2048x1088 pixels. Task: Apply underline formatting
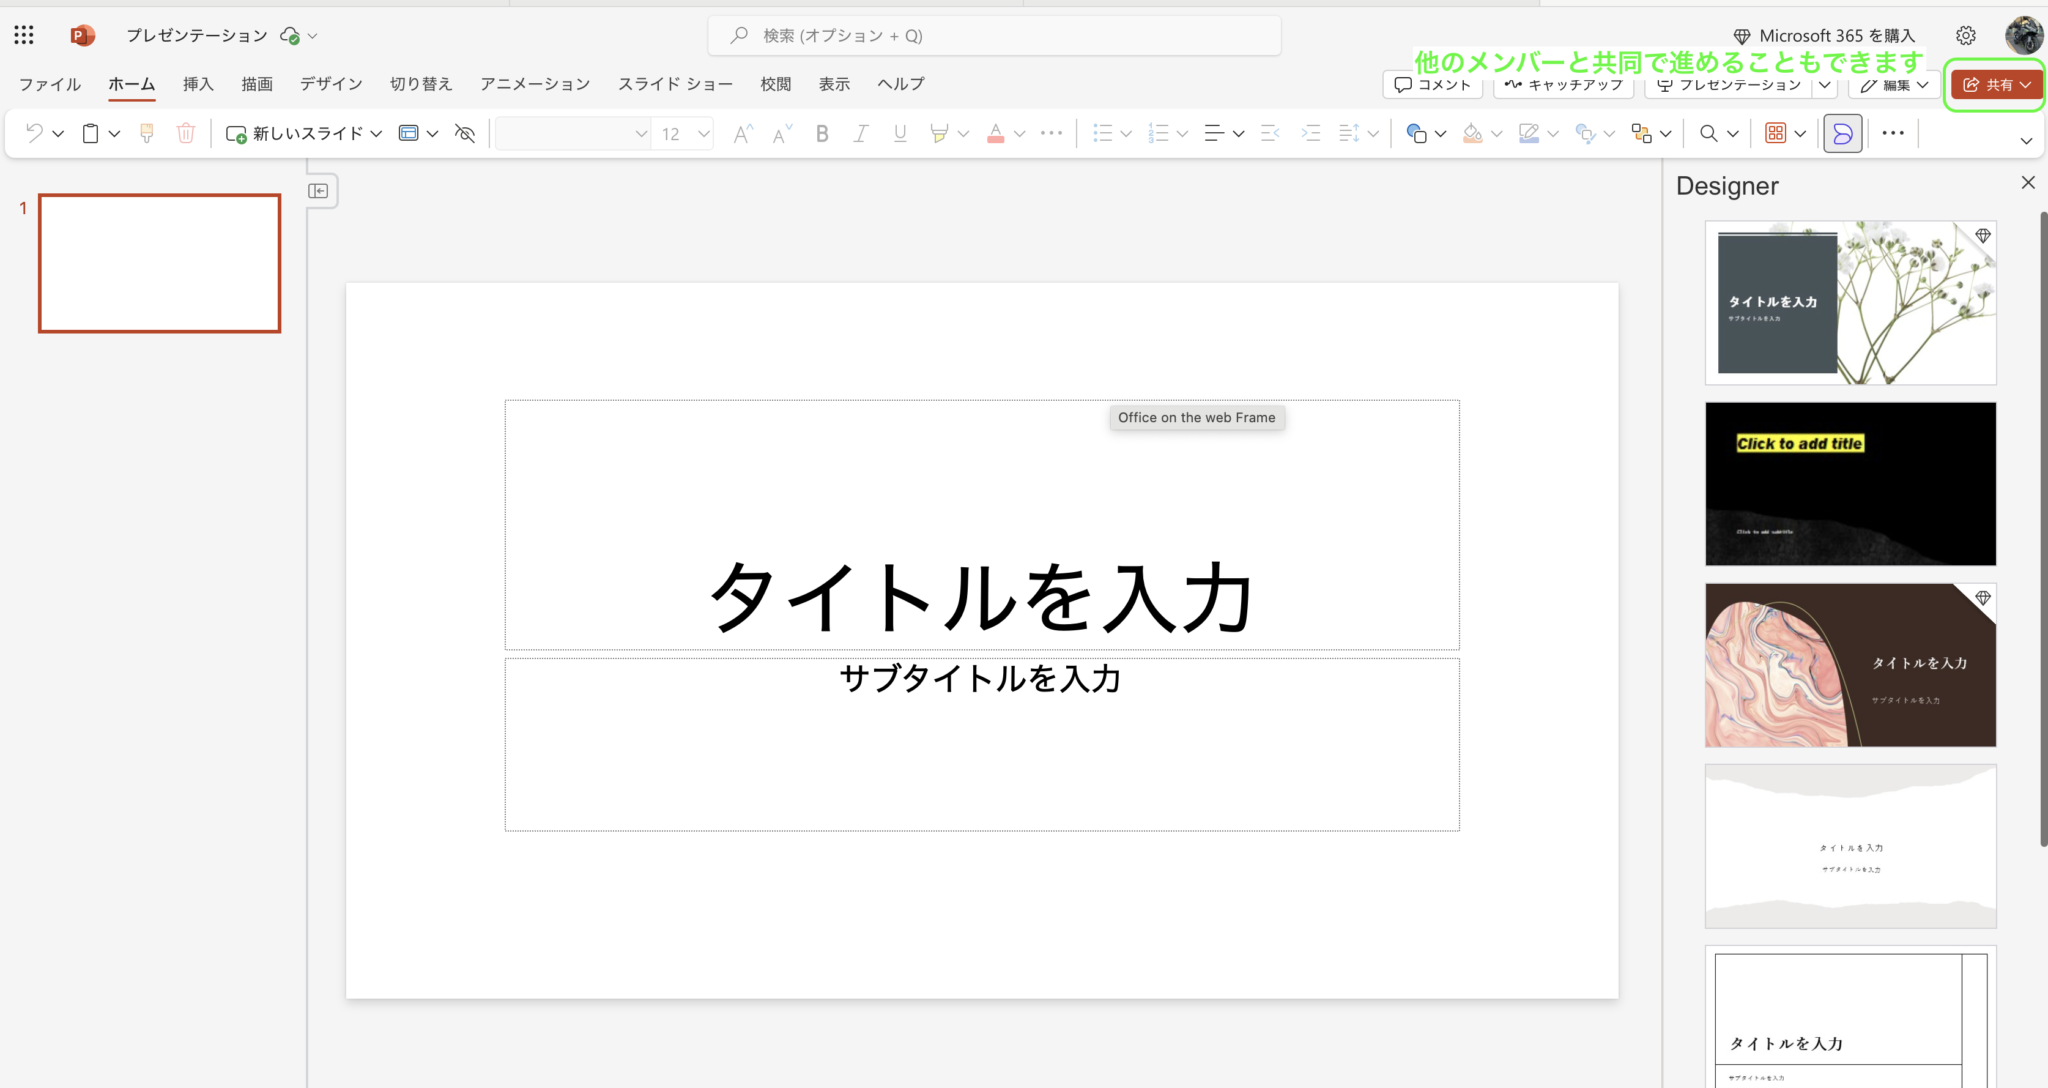899,133
